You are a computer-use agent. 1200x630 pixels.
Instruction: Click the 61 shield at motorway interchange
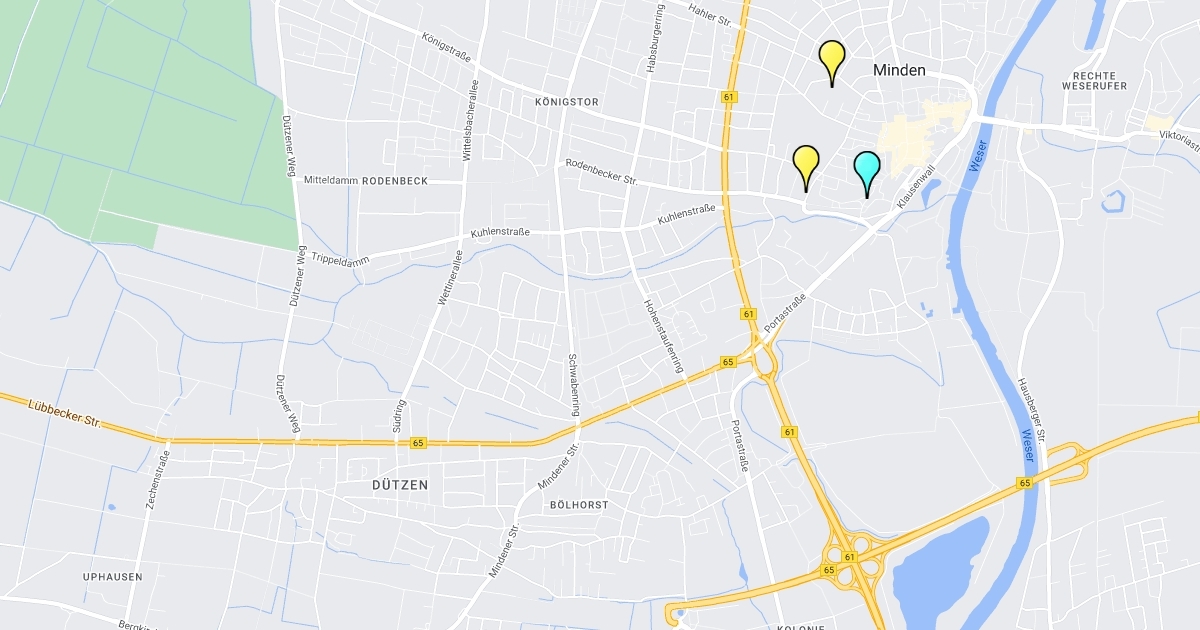(x=849, y=557)
